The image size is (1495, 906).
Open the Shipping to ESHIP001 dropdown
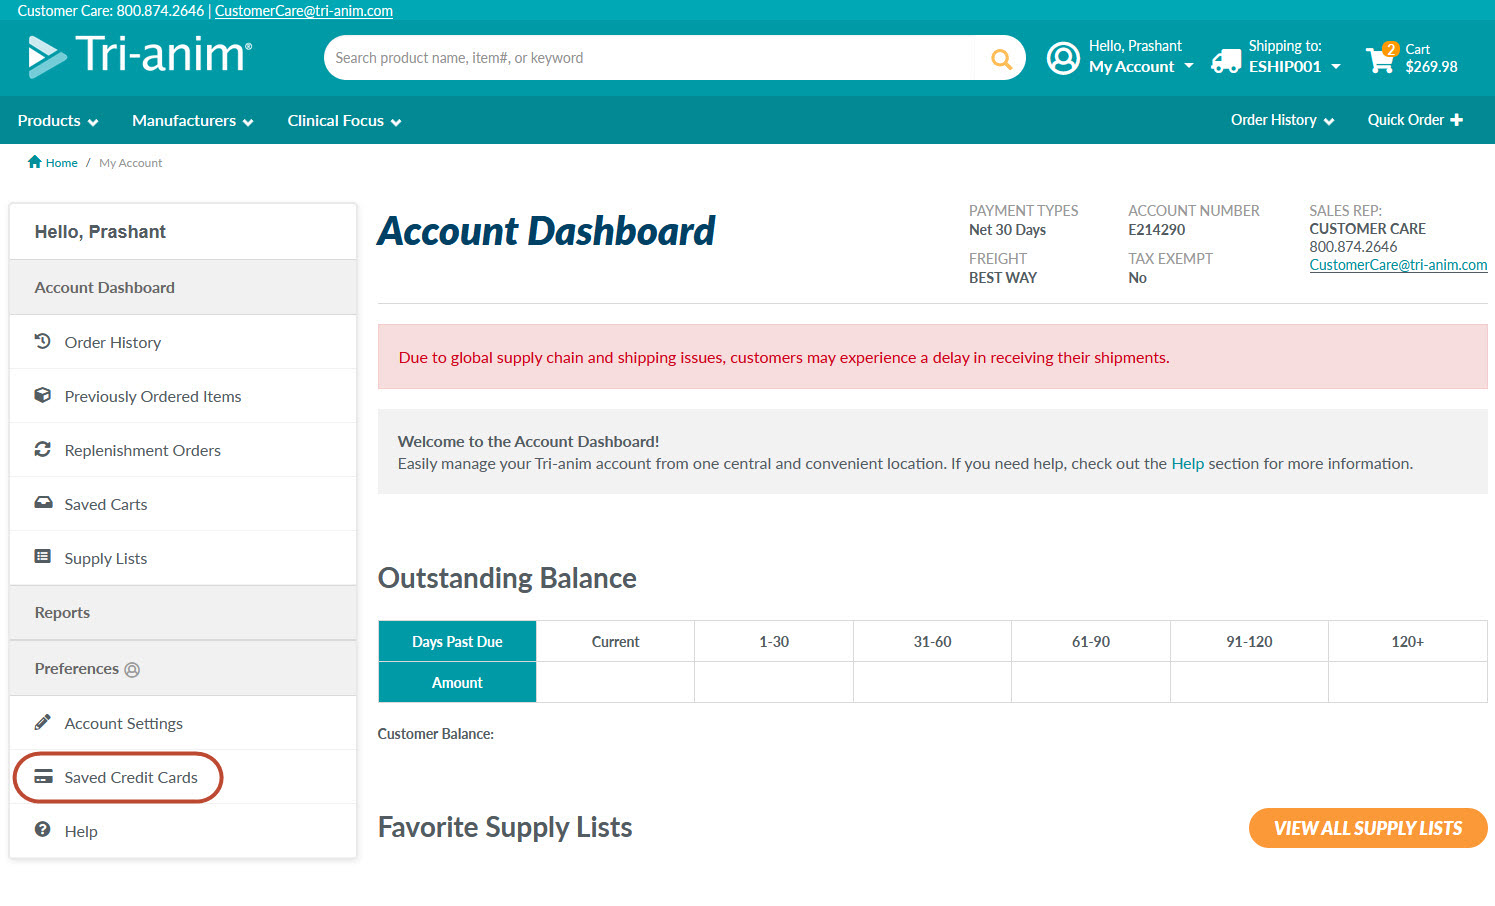pyautogui.click(x=1295, y=66)
